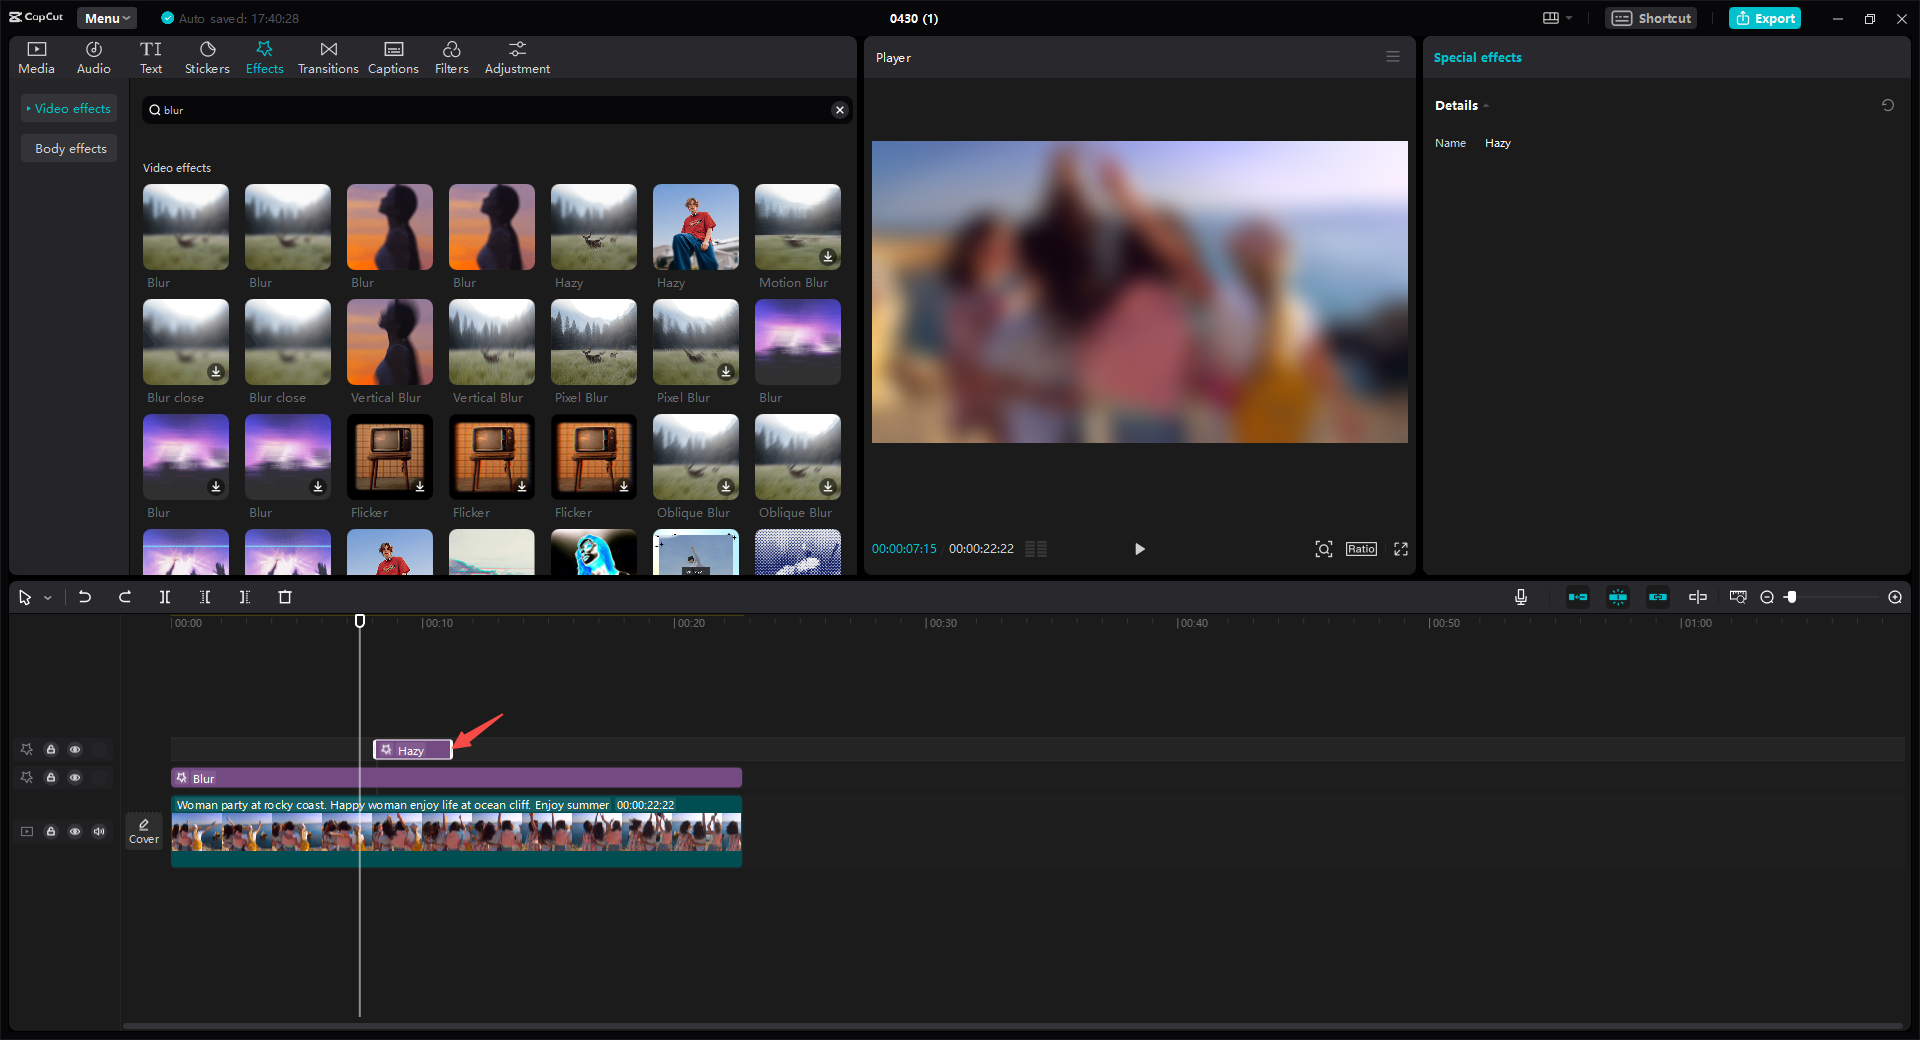The width and height of the screenshot is (1920, 1040).
Task: Open the Transitions panel
Action: tap(328, 56)
